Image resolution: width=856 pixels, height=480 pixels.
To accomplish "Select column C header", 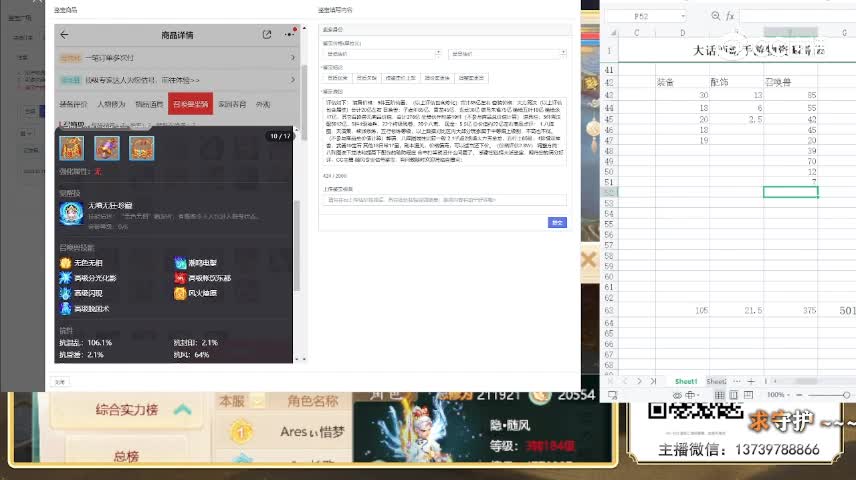I will click(637, 33).
